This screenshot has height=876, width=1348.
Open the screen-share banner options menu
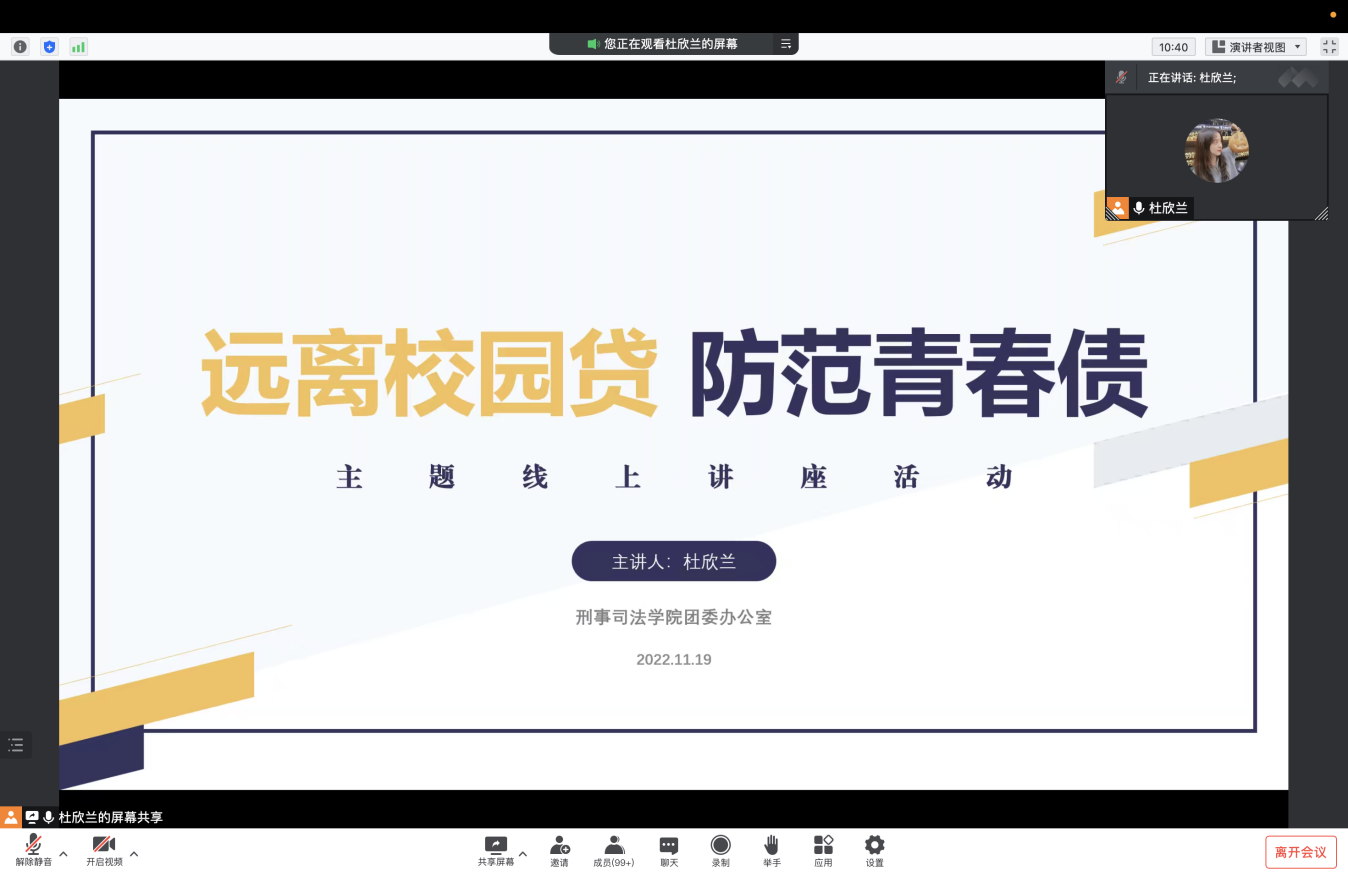786,44
